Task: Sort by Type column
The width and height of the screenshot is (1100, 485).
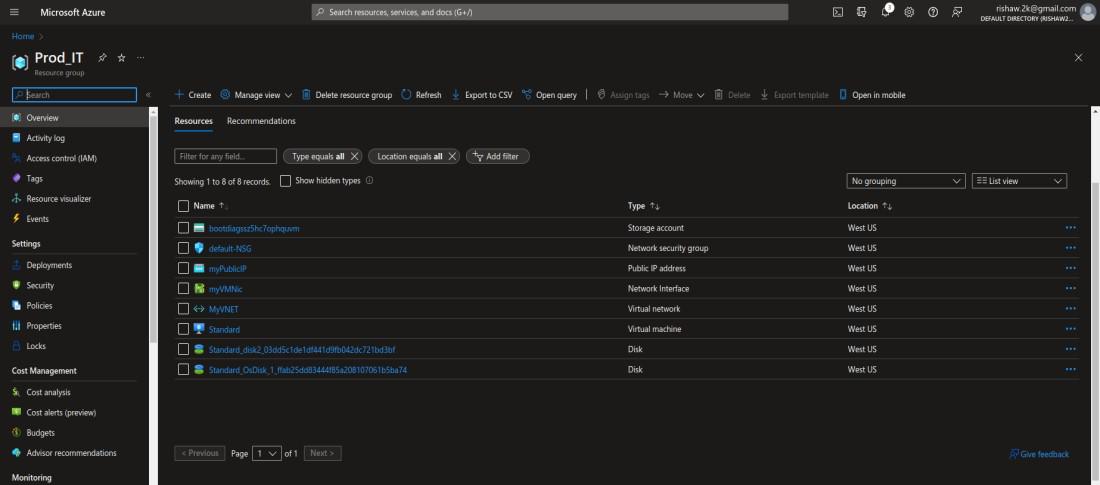Action: click(644, 206)
